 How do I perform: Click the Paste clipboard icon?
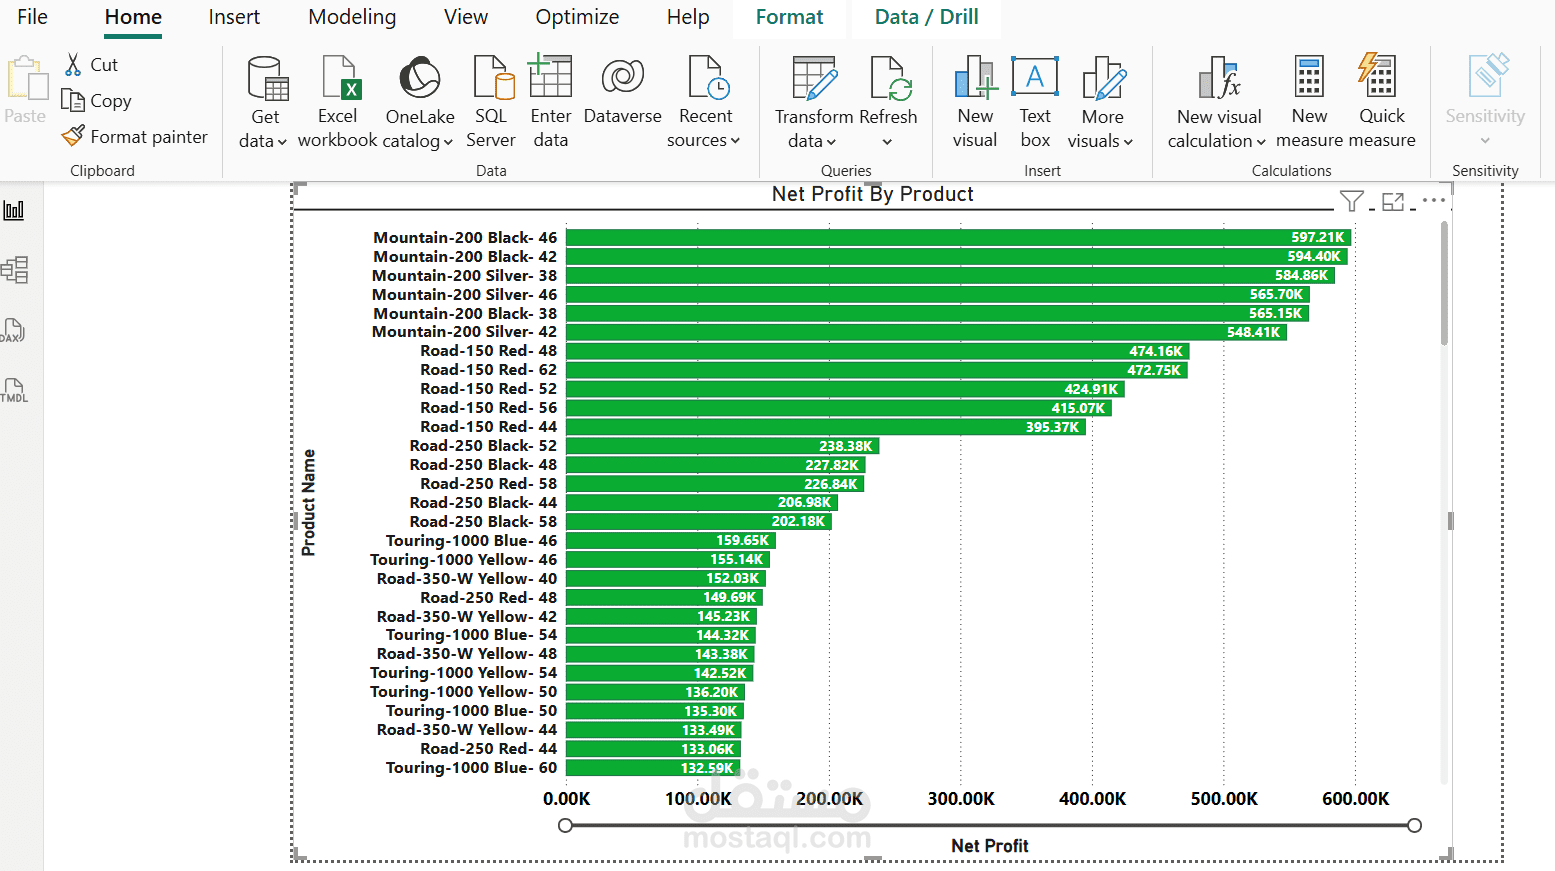(x=26, y=79)
